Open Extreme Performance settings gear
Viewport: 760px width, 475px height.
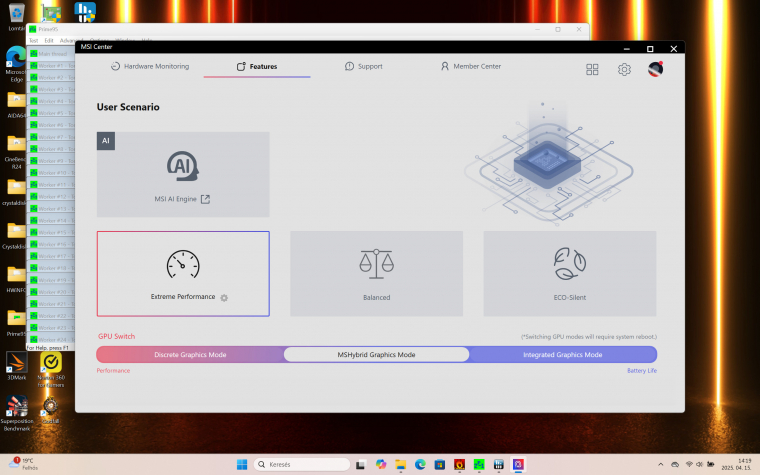click(224, 298)
